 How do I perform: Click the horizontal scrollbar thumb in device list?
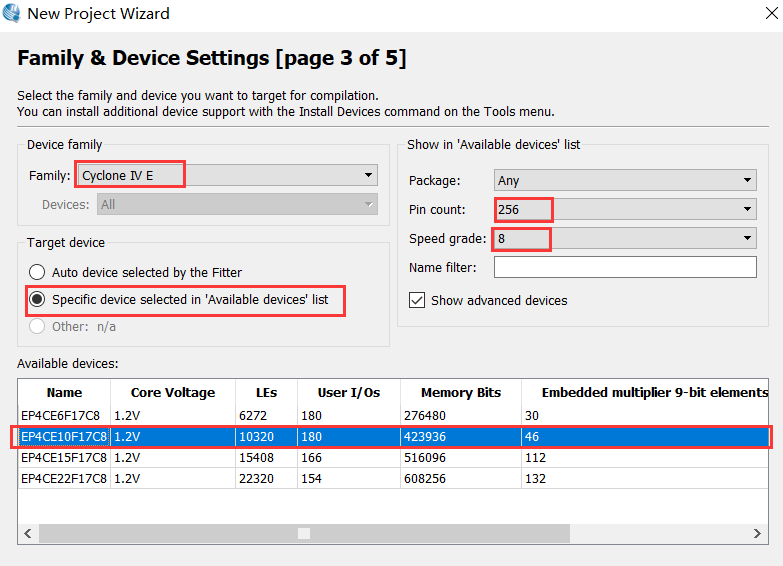click(304, 534)
